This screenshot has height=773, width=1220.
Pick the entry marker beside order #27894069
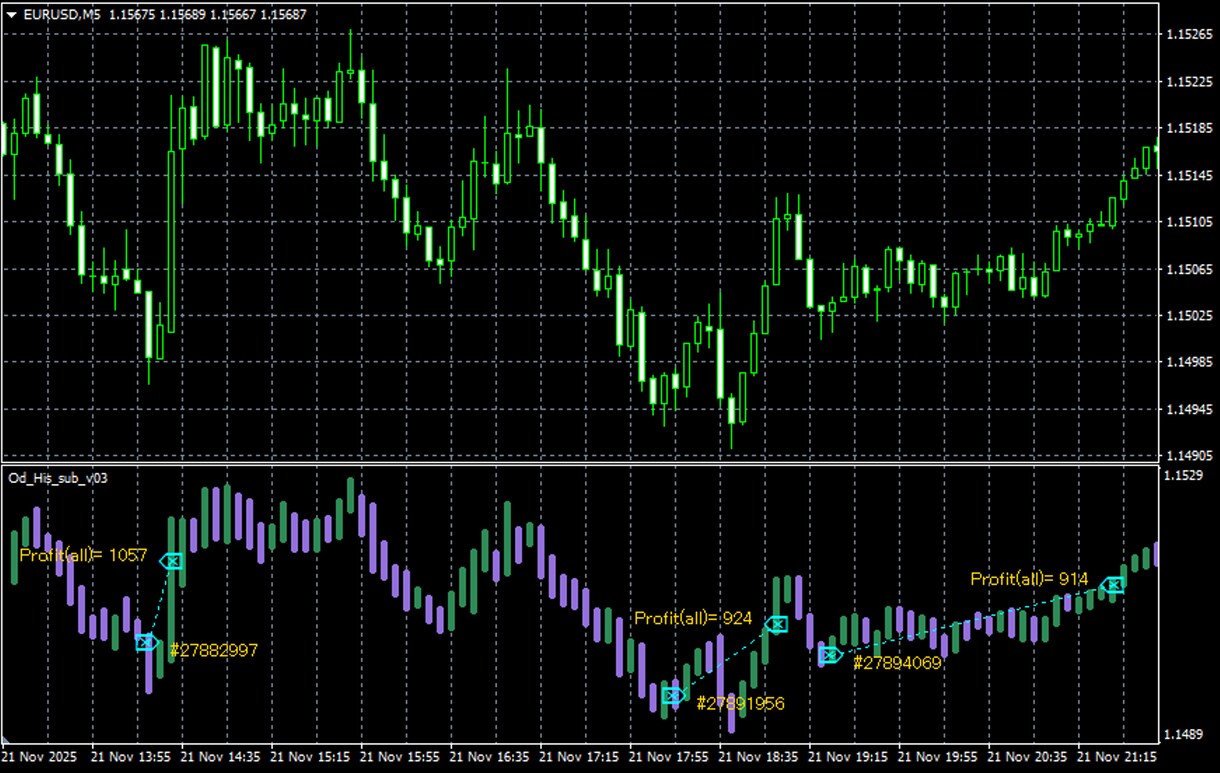click(x=829, y=655)
